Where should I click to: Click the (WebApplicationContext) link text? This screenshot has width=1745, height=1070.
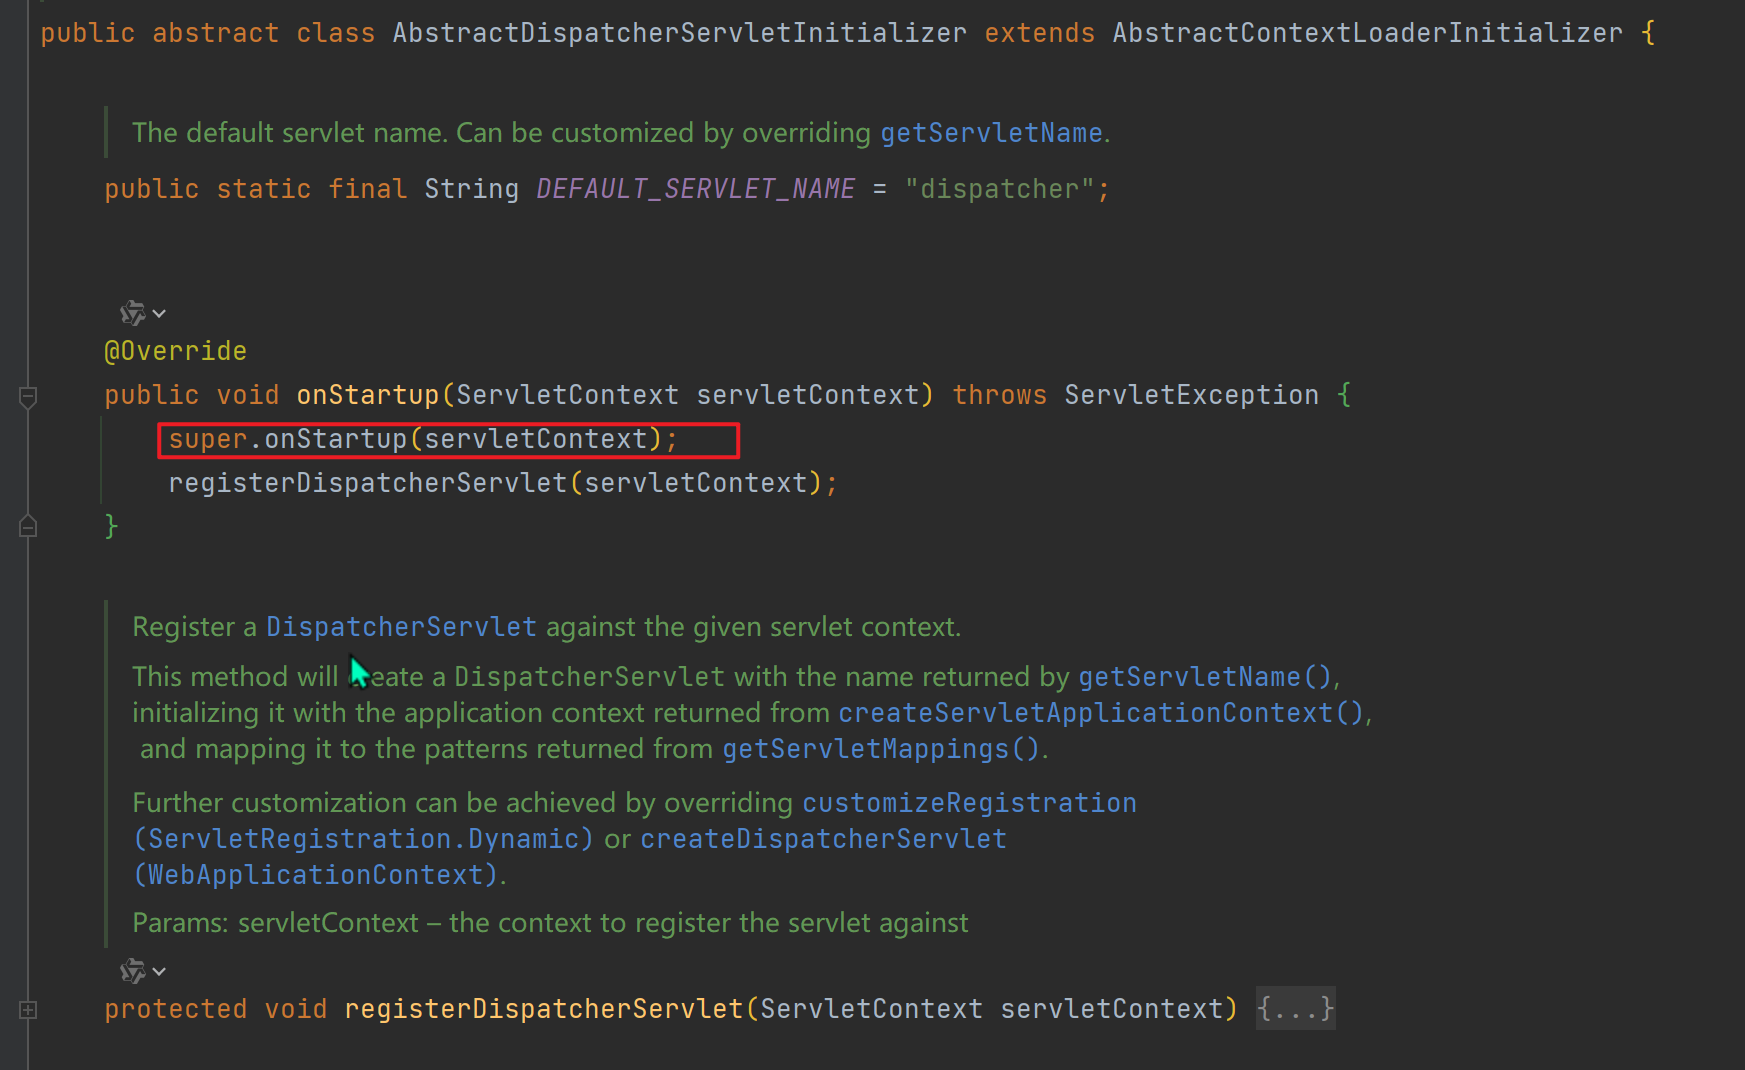pyautogui.click(x=316, y=875)
